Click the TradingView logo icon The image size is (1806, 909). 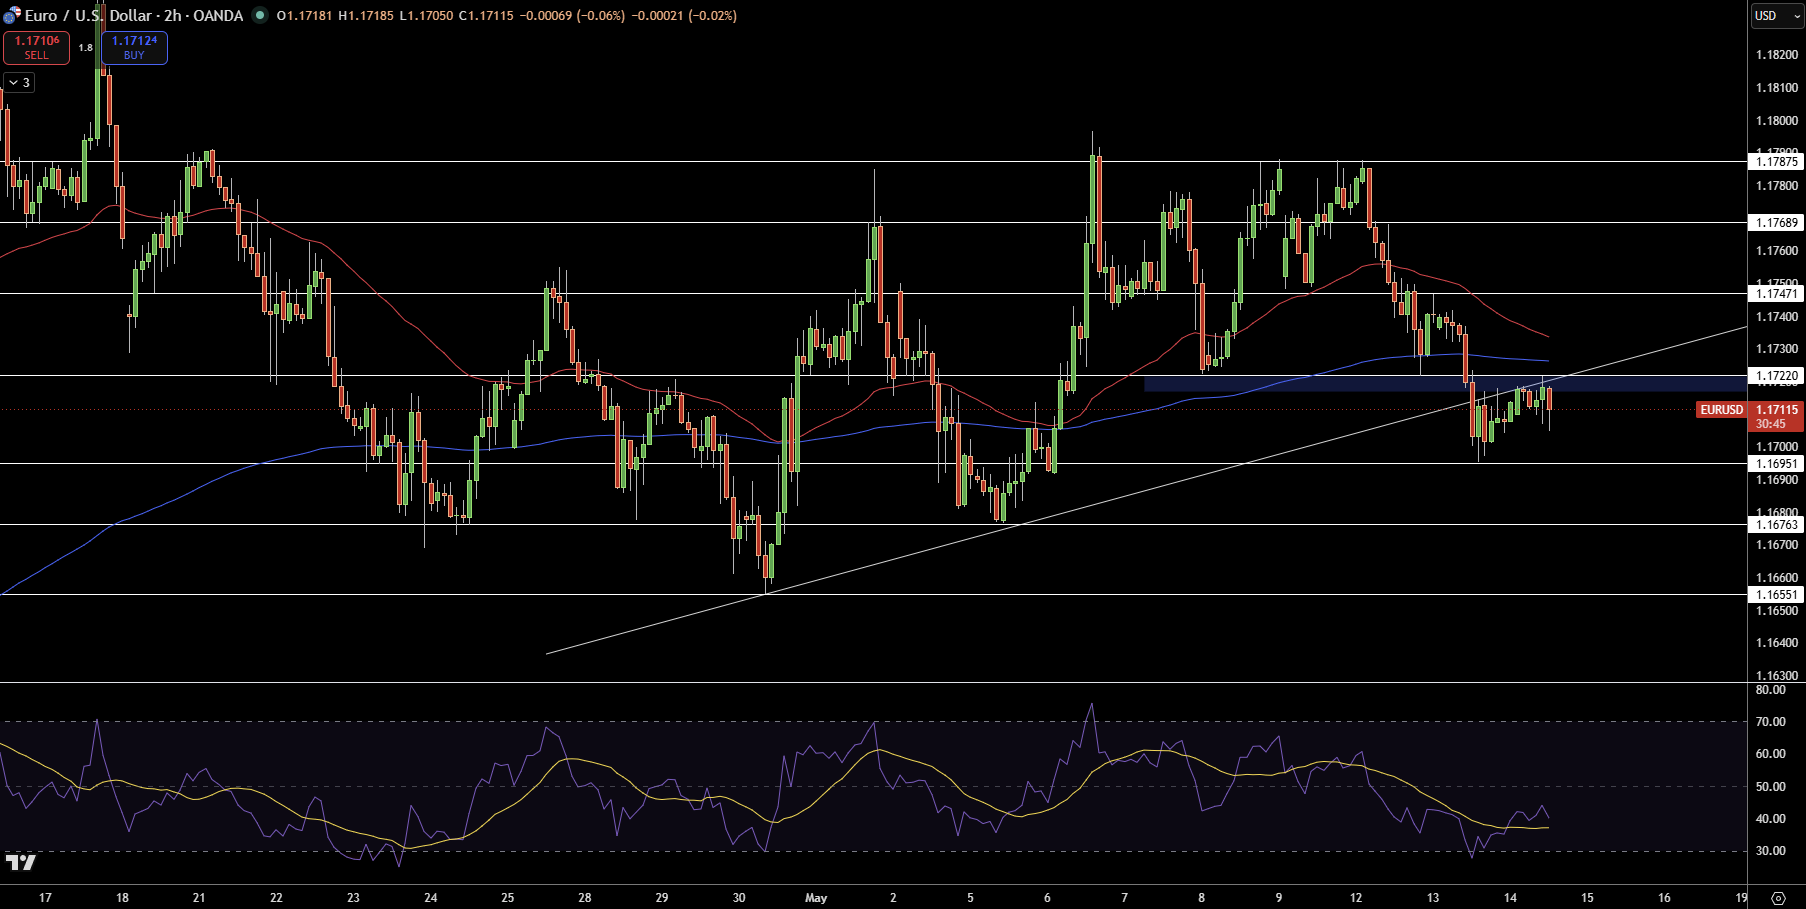point(20,862)
